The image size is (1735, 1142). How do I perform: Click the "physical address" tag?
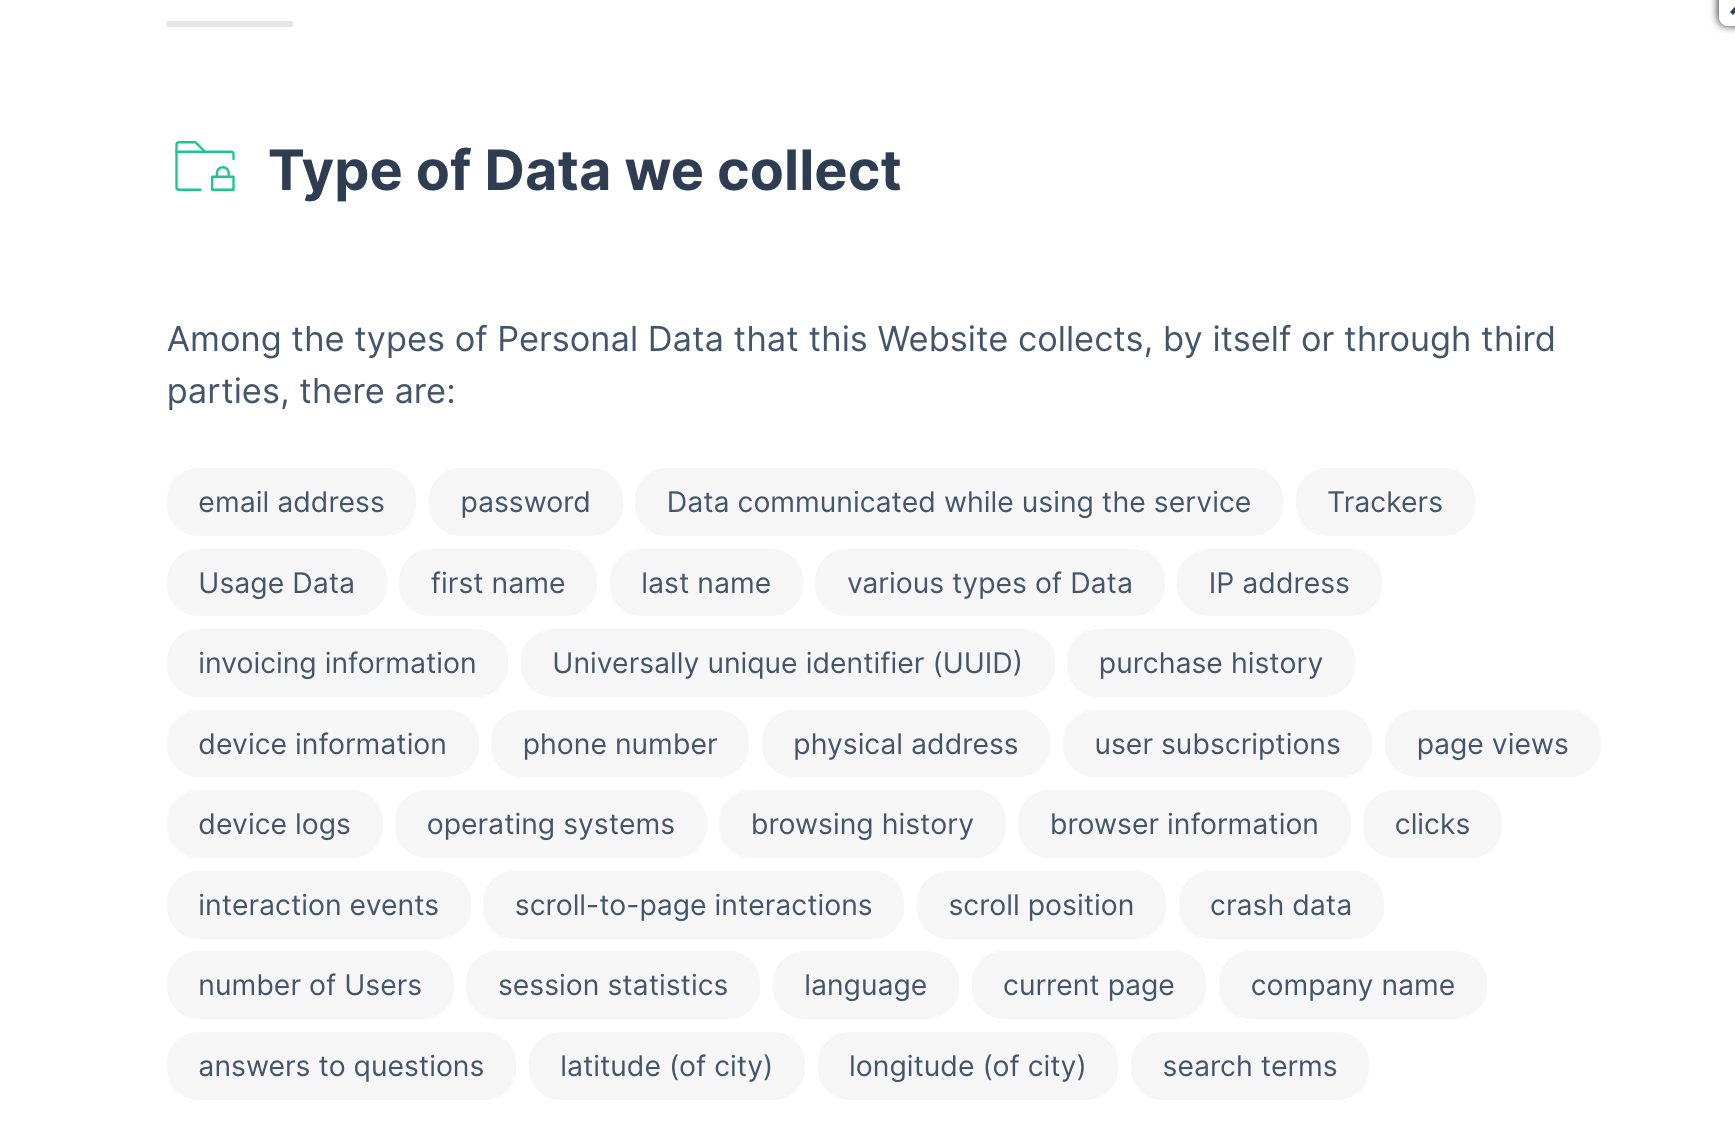905,744
